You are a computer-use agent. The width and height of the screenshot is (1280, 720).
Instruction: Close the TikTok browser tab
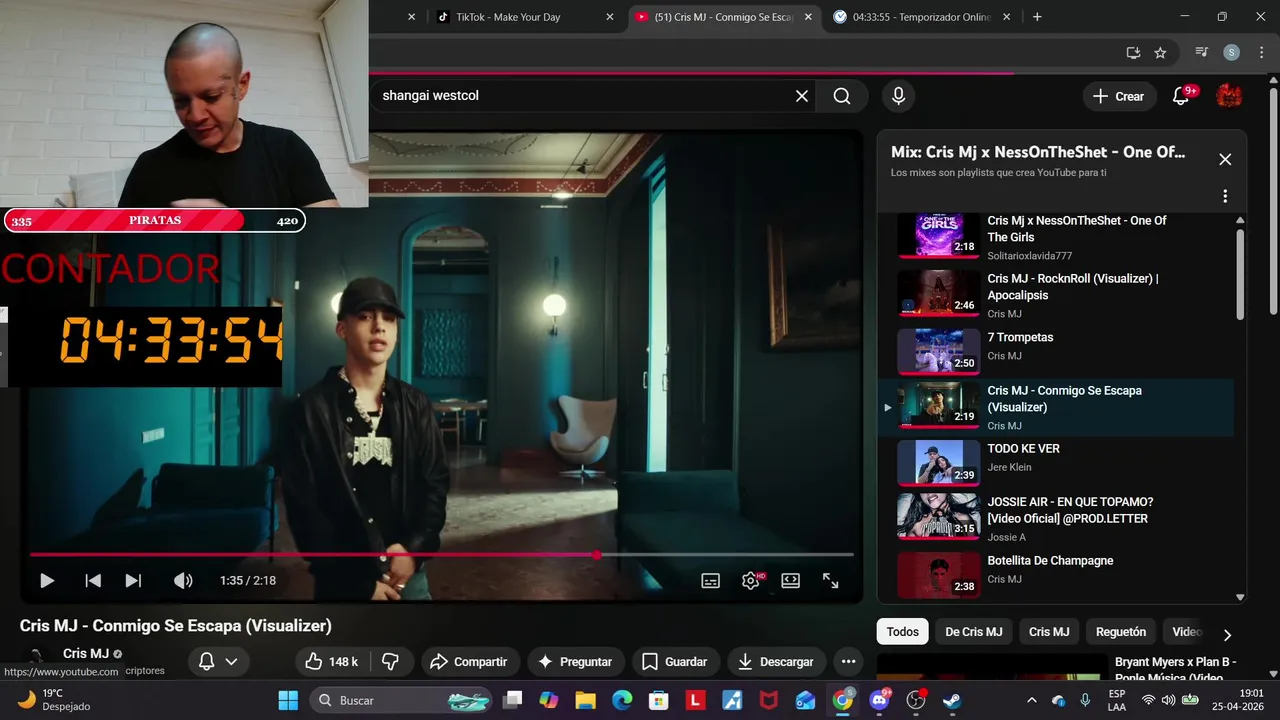pos(610,17)
